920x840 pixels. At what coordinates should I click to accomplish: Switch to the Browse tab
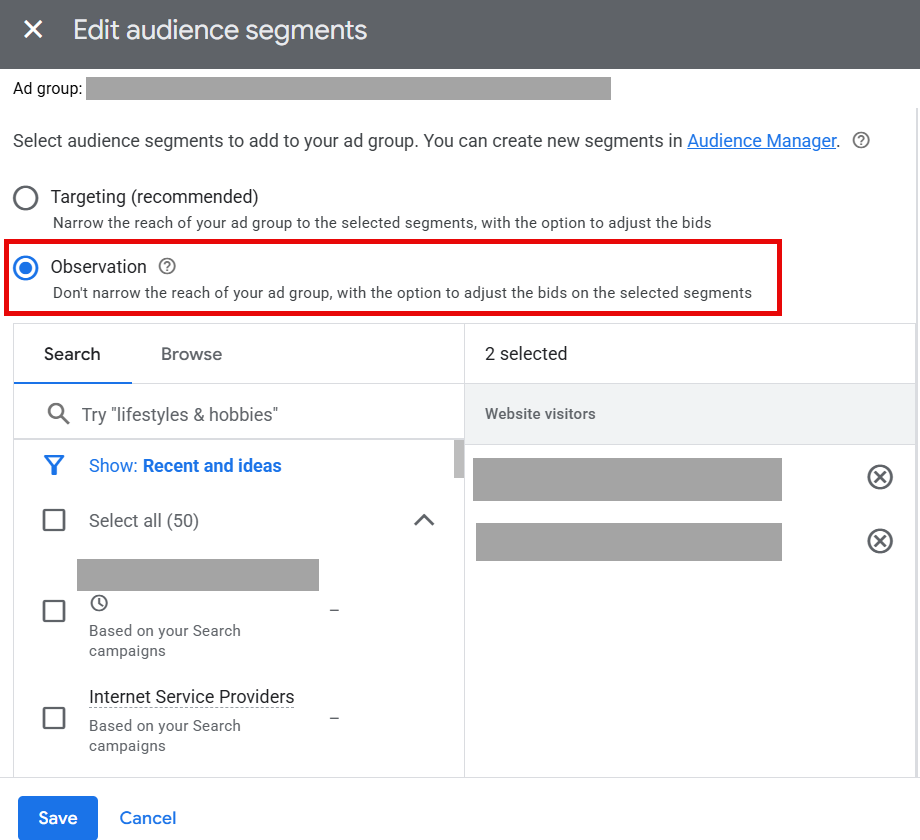coord(191,354)
